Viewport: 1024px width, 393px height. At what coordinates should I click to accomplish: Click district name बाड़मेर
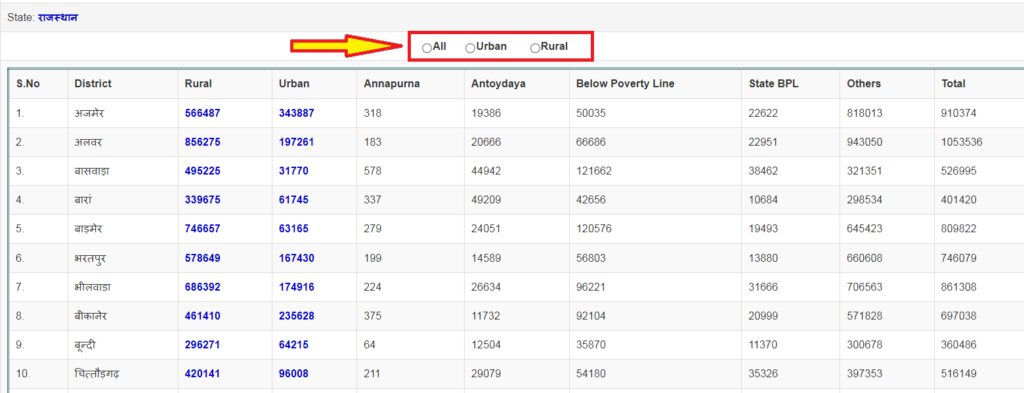tap(89, 229)
